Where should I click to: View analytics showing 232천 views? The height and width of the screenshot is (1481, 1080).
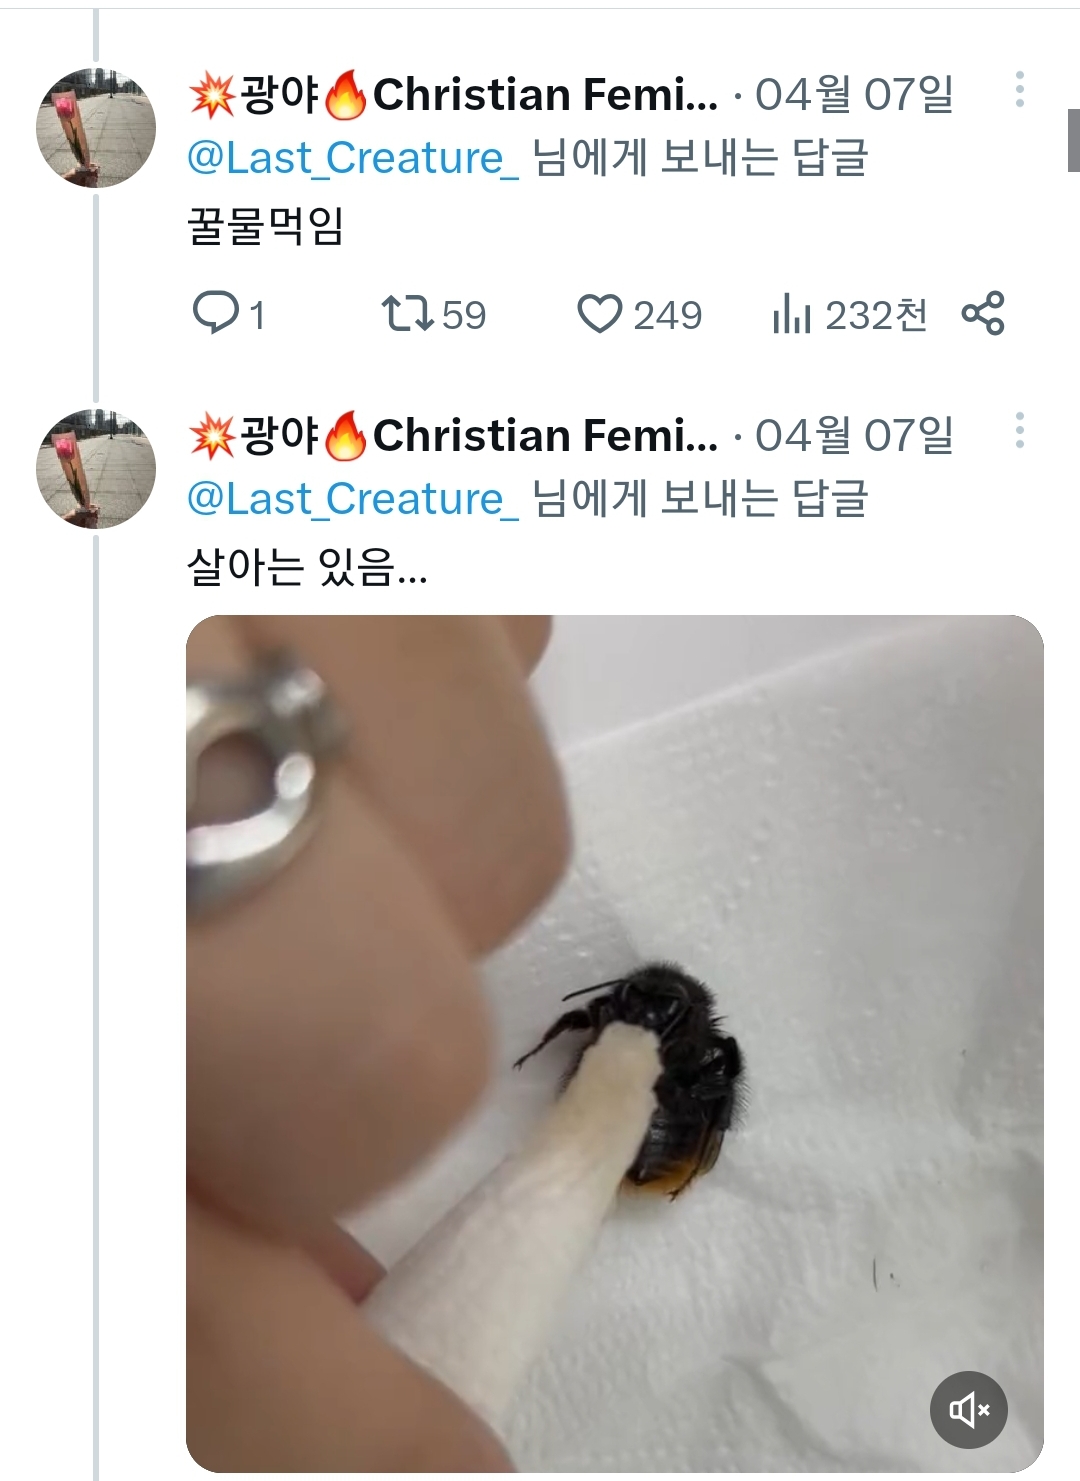(791, 315)
